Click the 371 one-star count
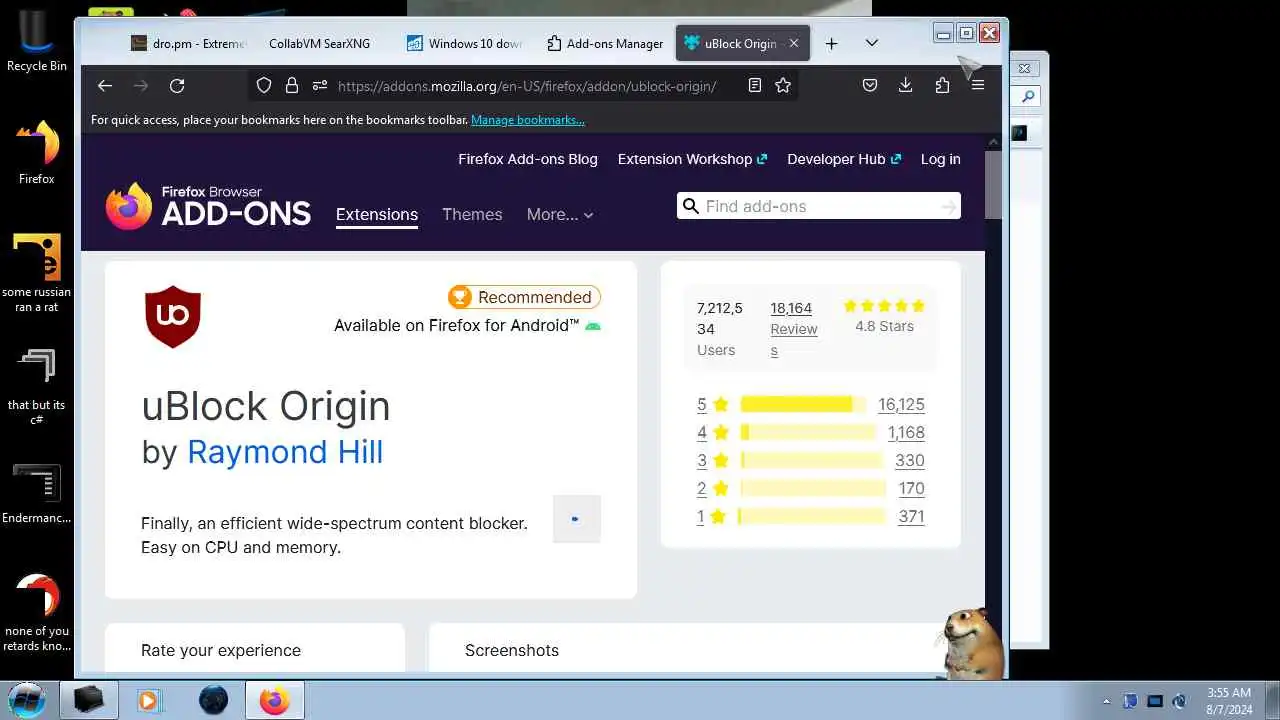 coord(911,516)
